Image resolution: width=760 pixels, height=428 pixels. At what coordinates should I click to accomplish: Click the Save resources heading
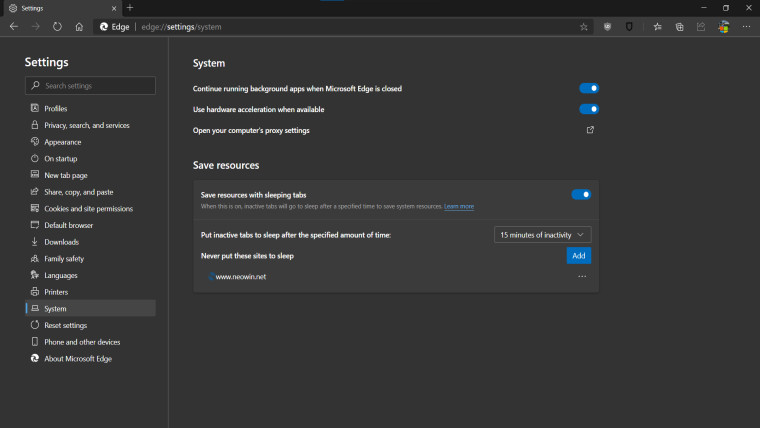click(226, 165)
